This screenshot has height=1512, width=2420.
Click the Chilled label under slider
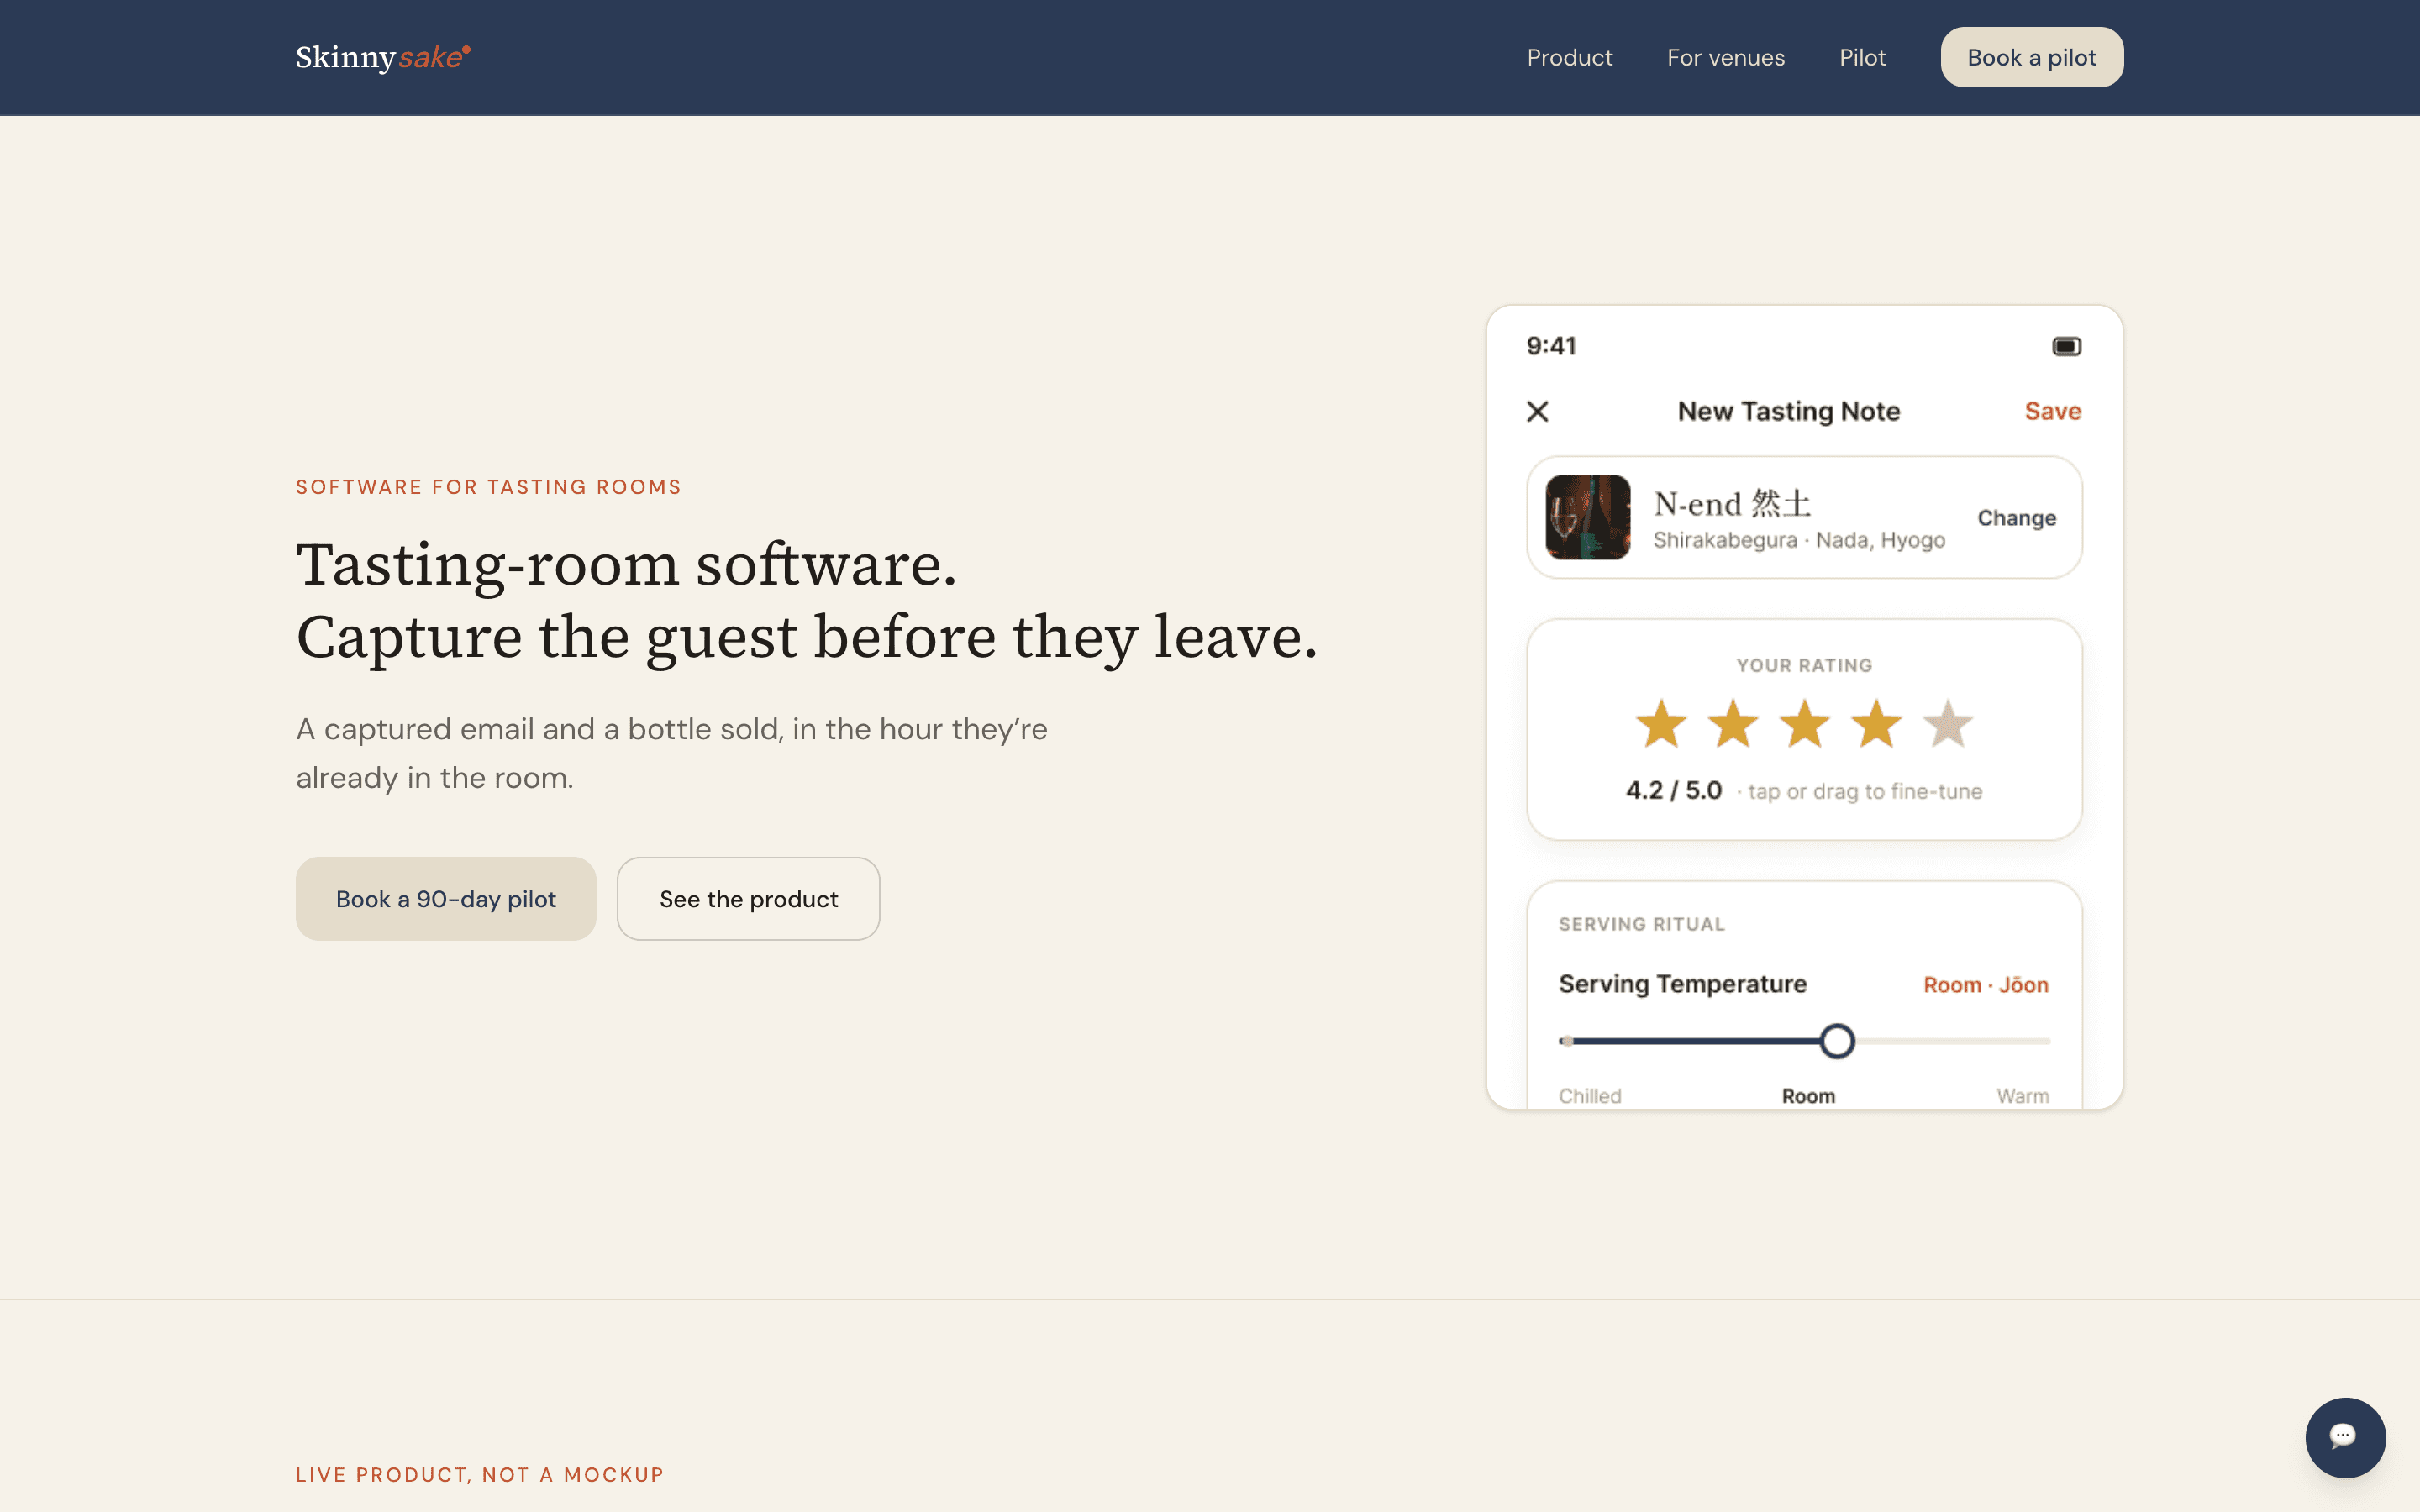(x=1589, y=1096)
